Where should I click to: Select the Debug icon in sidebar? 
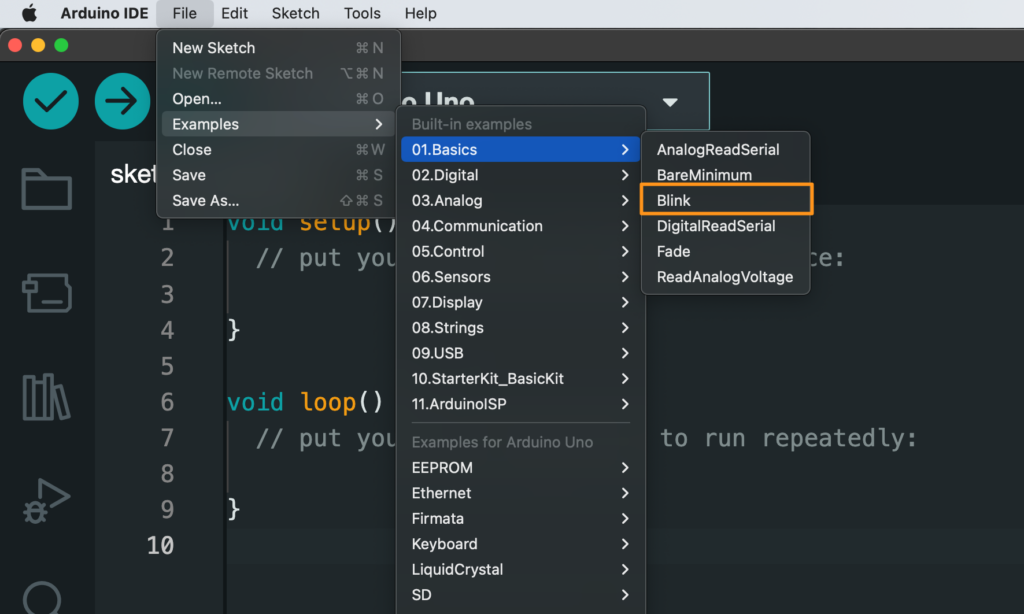click(45, 500)
